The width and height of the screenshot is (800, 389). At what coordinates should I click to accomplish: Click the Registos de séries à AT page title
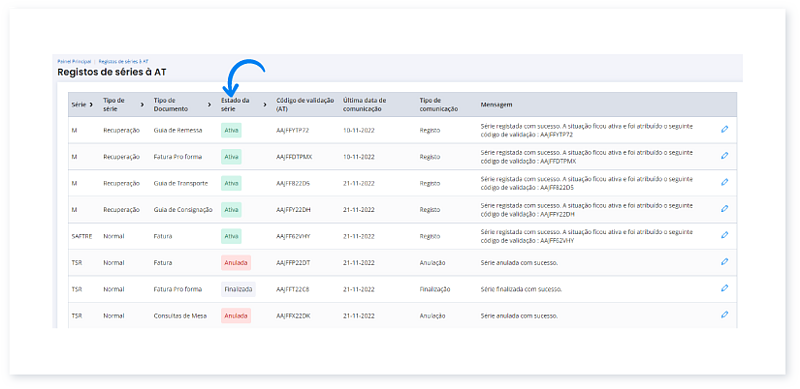point(112,72)
